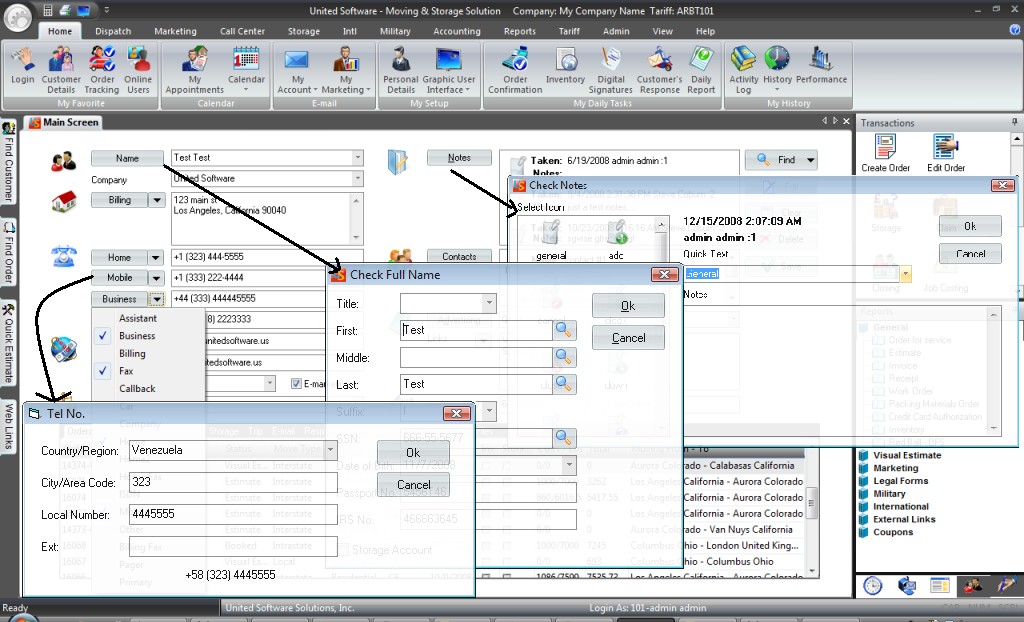Click search icon next to Middle name
The width and height of the screenshot is (1024, 622).
[564, 357]
